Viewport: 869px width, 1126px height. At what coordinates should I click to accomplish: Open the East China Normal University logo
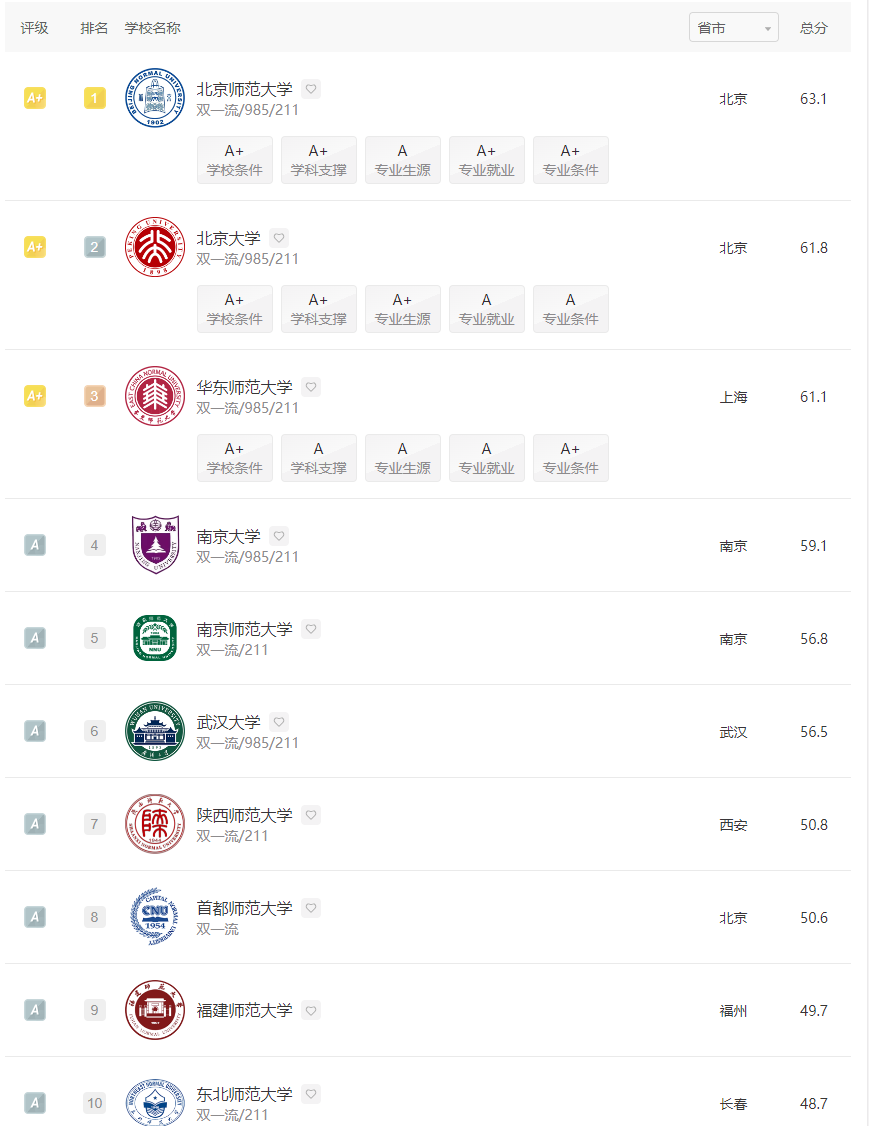click(155, 396)
